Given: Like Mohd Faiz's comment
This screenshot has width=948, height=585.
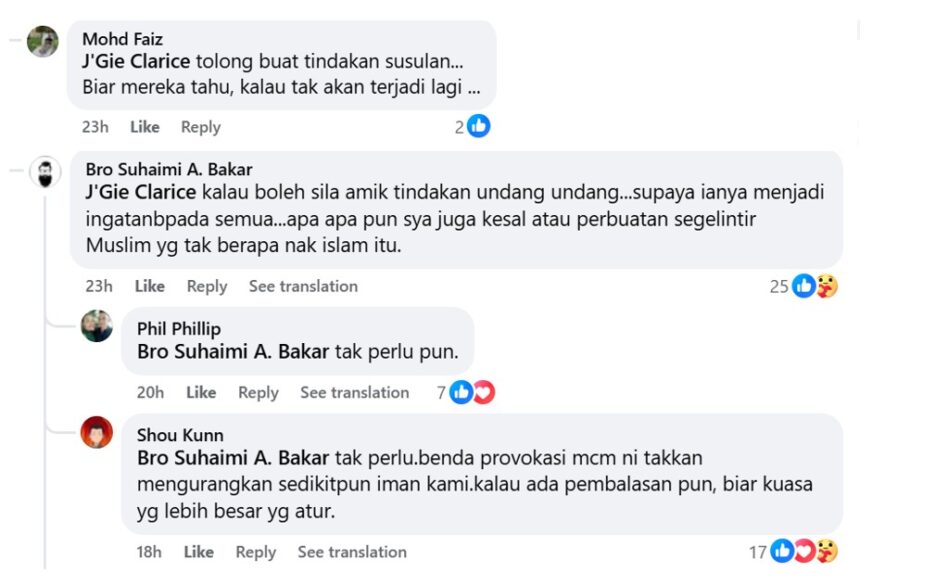Looking at the screenshot, I should click(x=145, y=127).
